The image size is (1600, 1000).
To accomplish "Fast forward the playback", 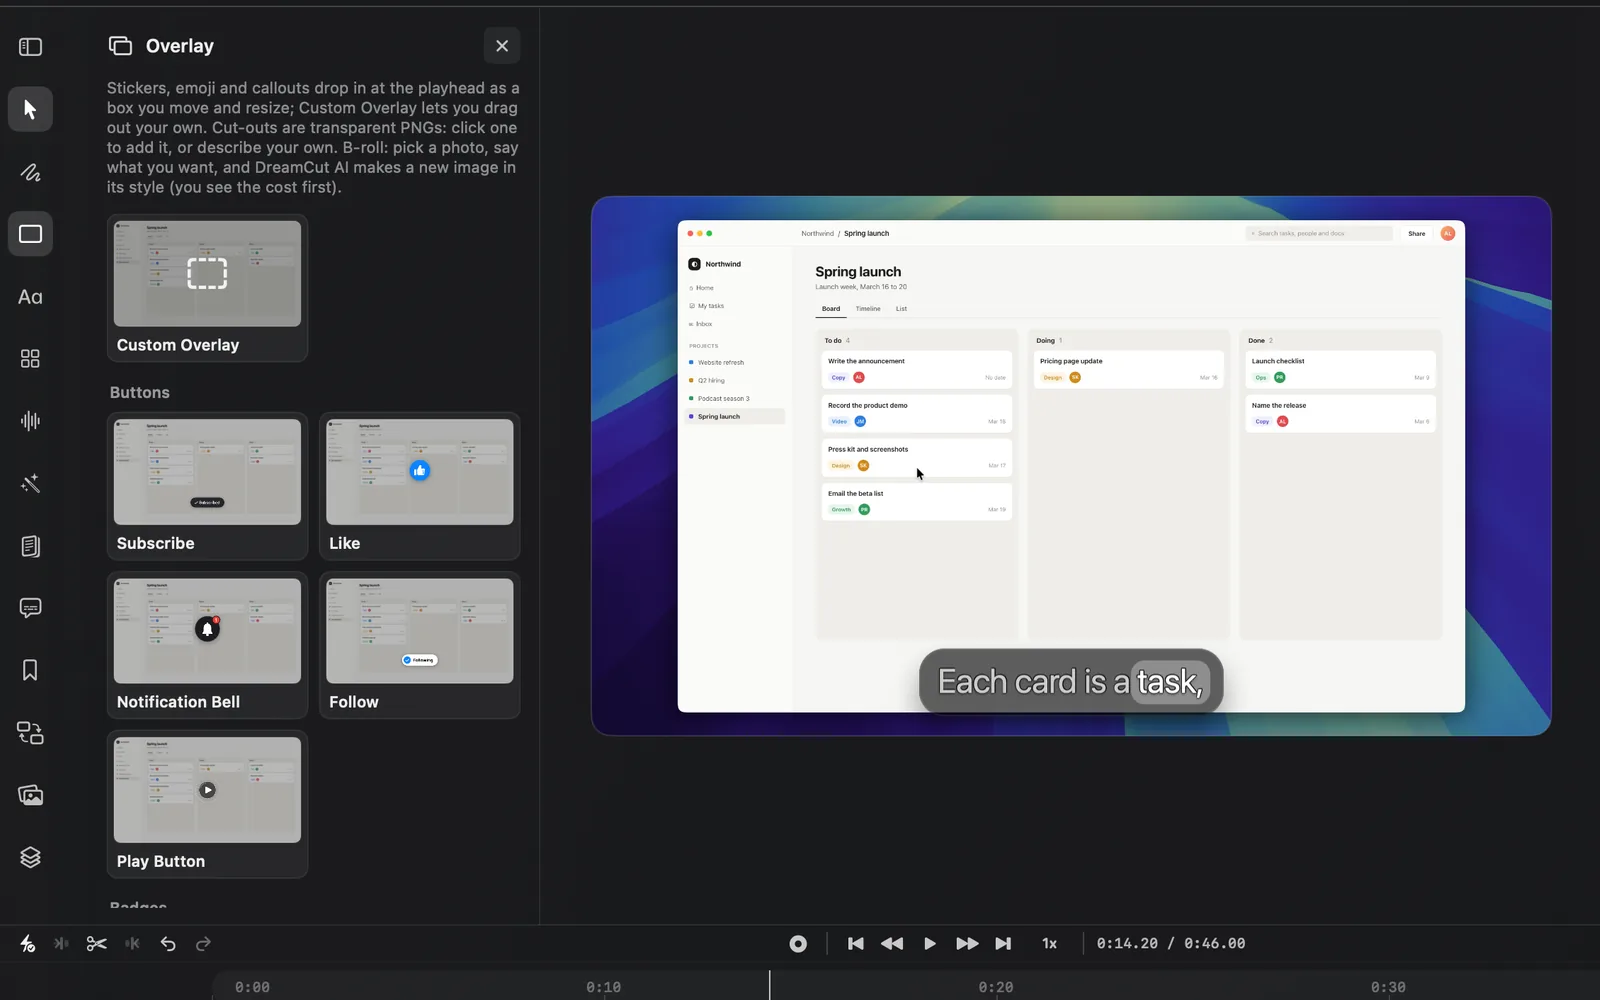I will click(967, 943).
